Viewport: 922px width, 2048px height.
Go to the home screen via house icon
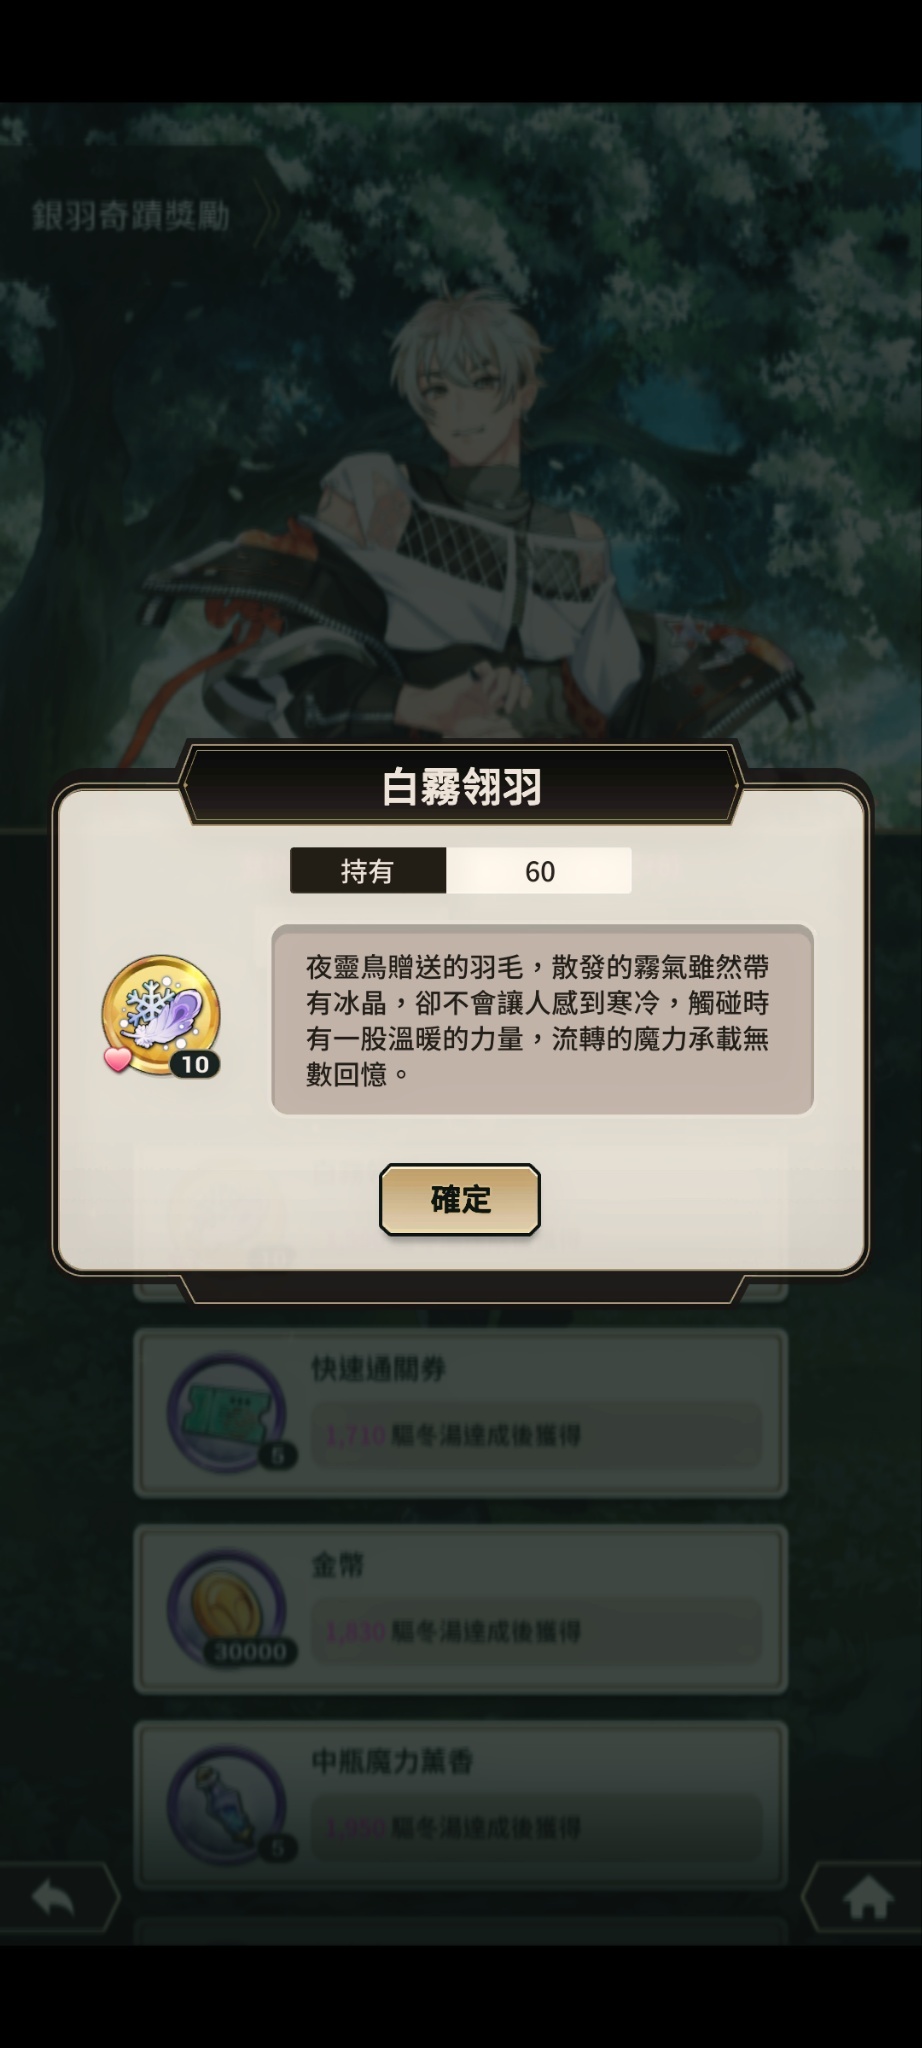coord(867,1896)
